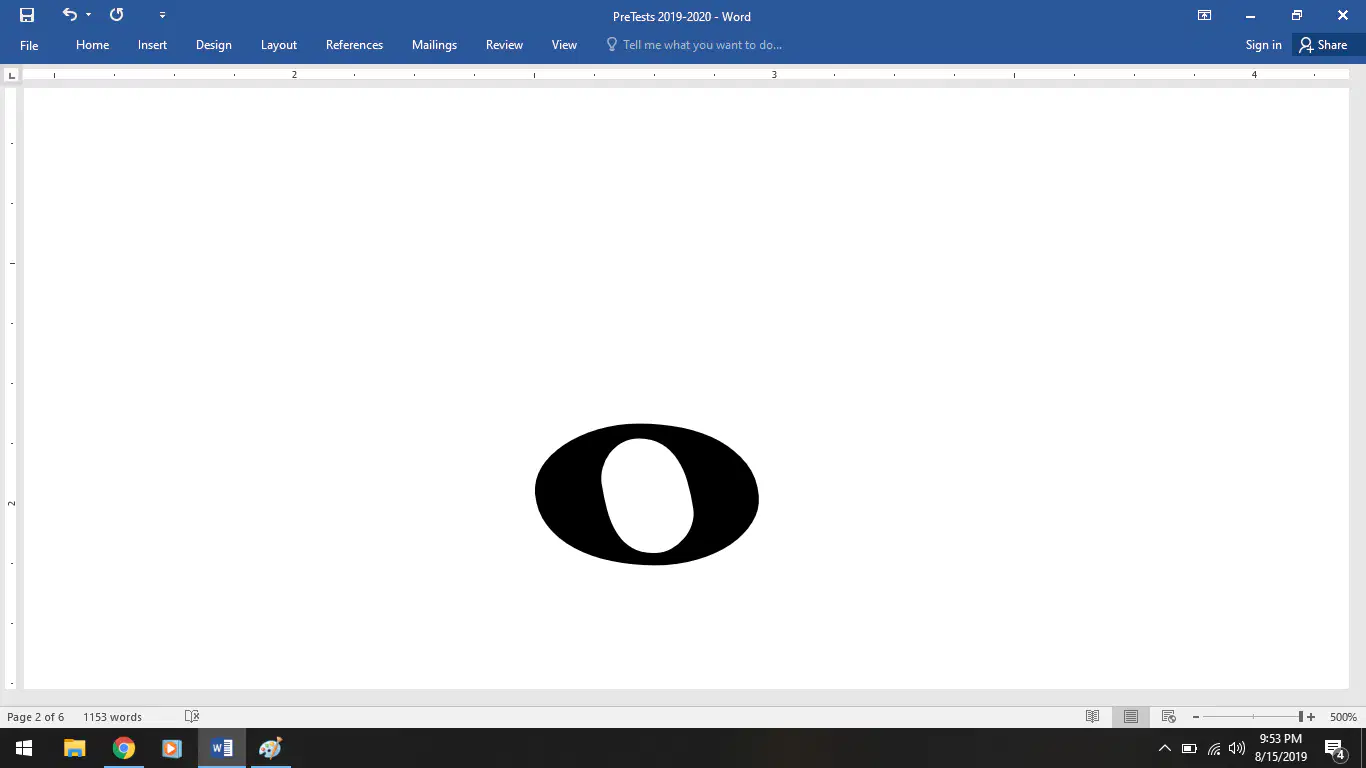Open the File menu

click(x=29, y=45)
